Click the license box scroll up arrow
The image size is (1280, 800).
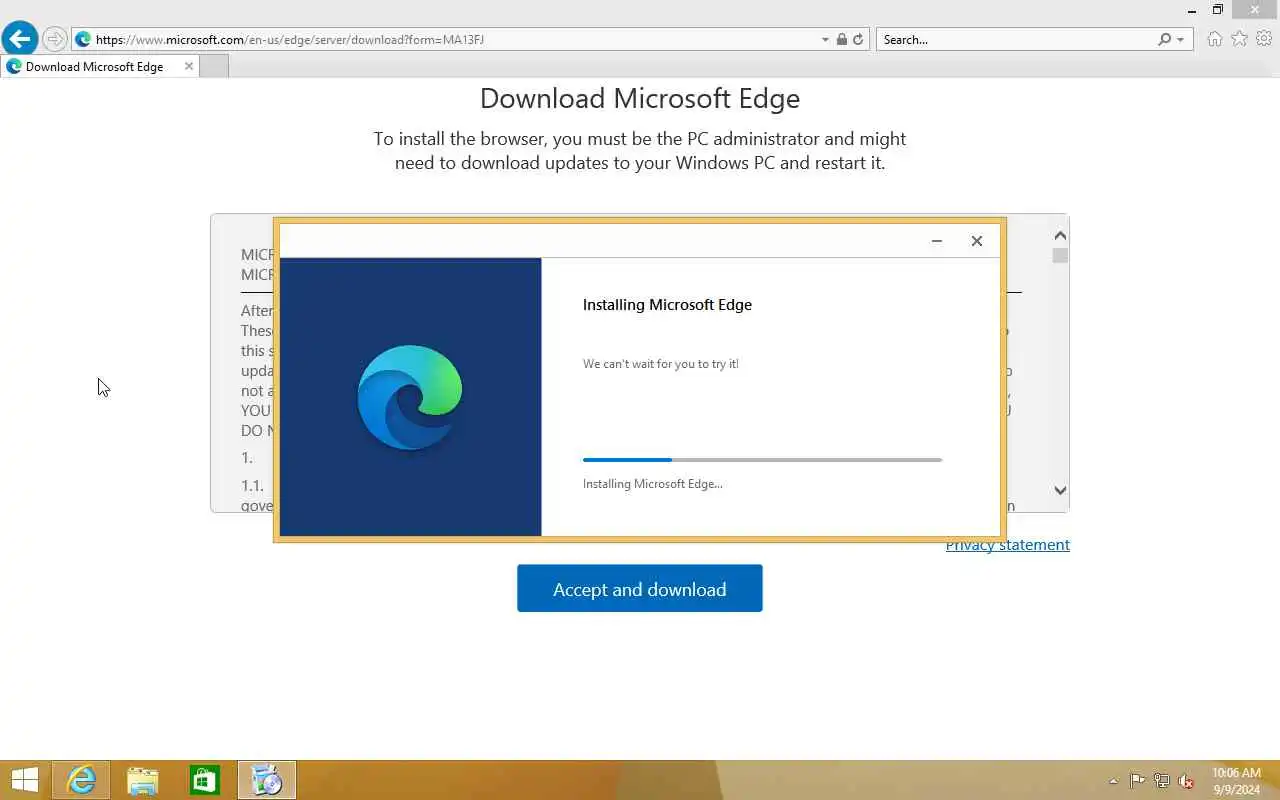1060,236
